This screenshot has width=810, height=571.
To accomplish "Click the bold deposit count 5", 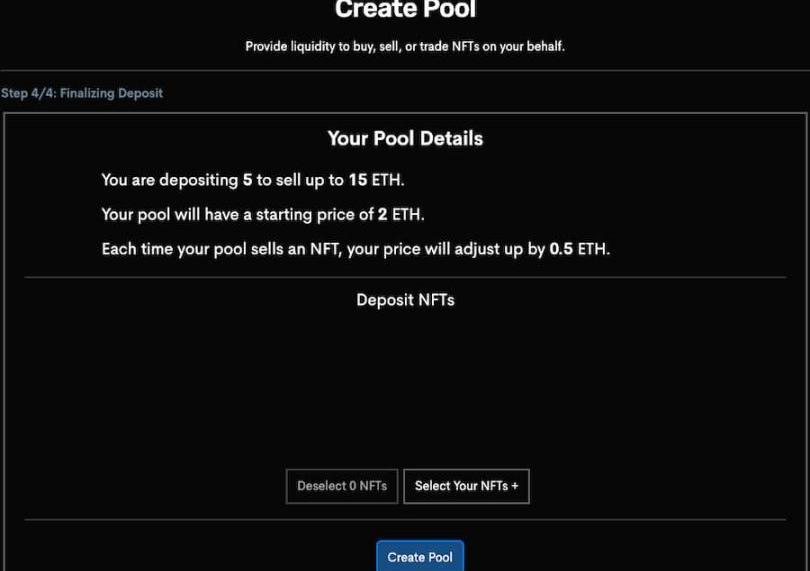I will tap(247, 181).
